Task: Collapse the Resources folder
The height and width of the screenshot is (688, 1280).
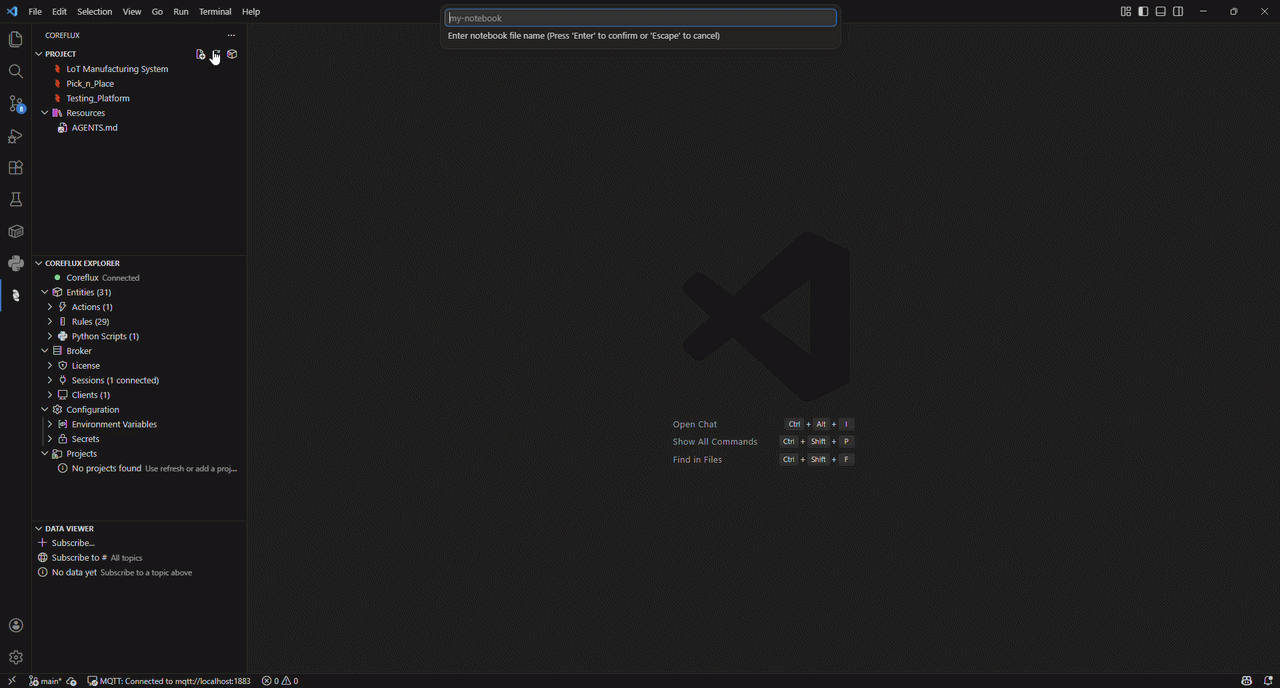Action: tap(44, 112)
